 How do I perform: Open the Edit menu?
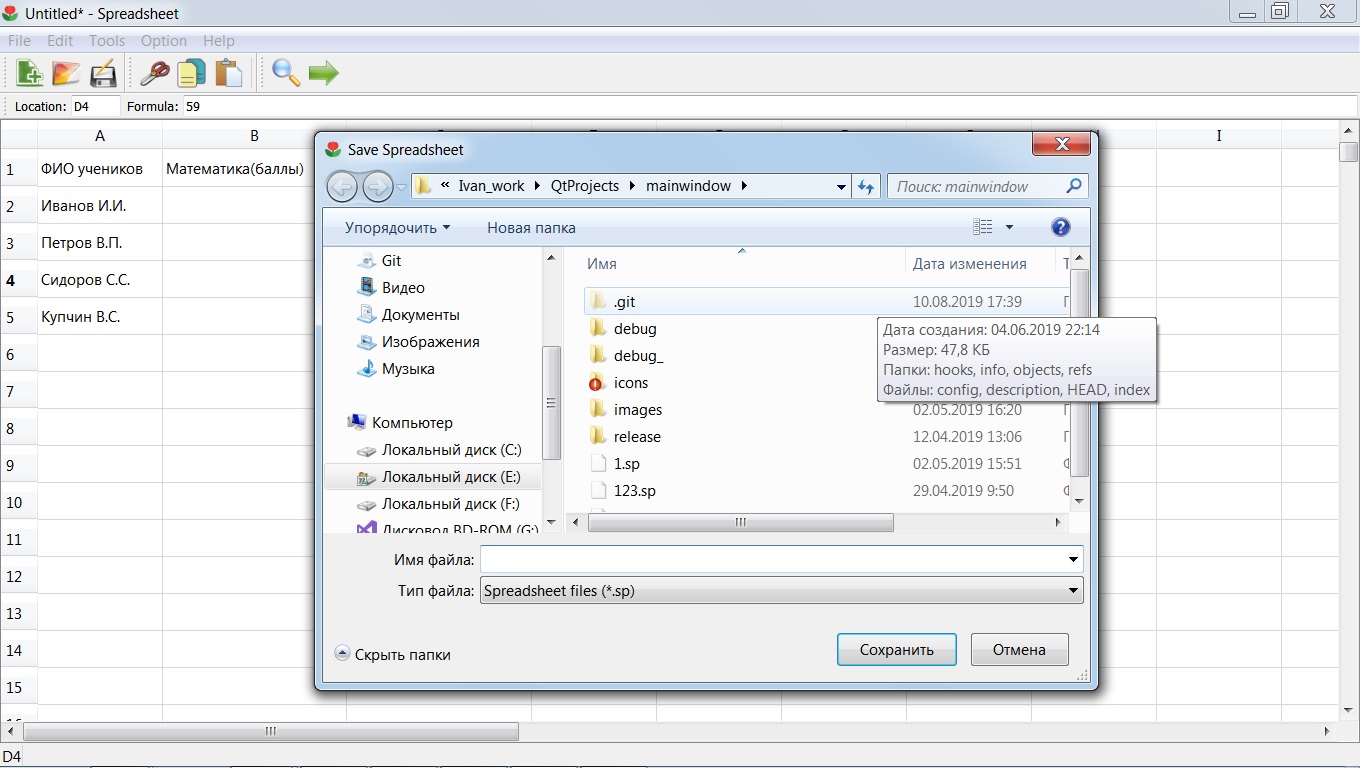coord(60,41)
